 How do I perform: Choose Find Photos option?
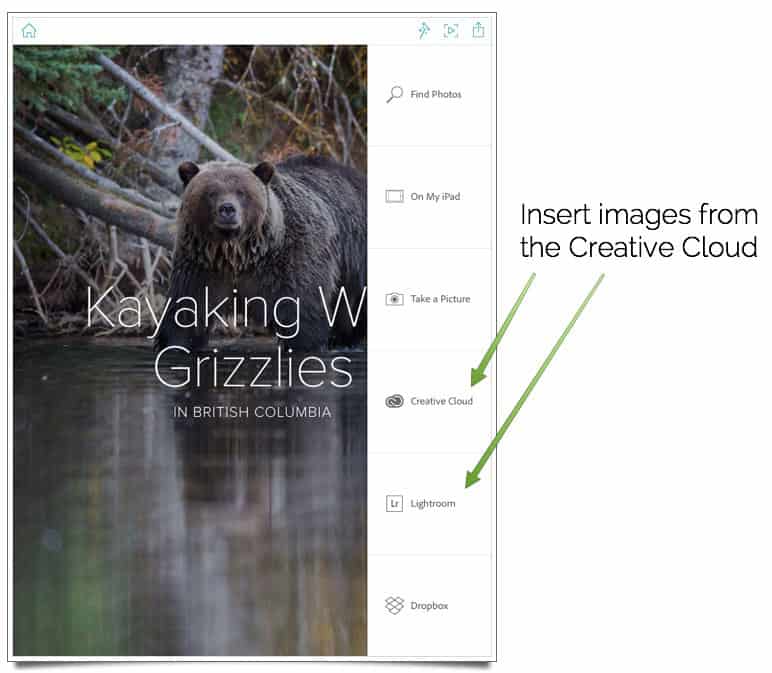tap(429, 94)
